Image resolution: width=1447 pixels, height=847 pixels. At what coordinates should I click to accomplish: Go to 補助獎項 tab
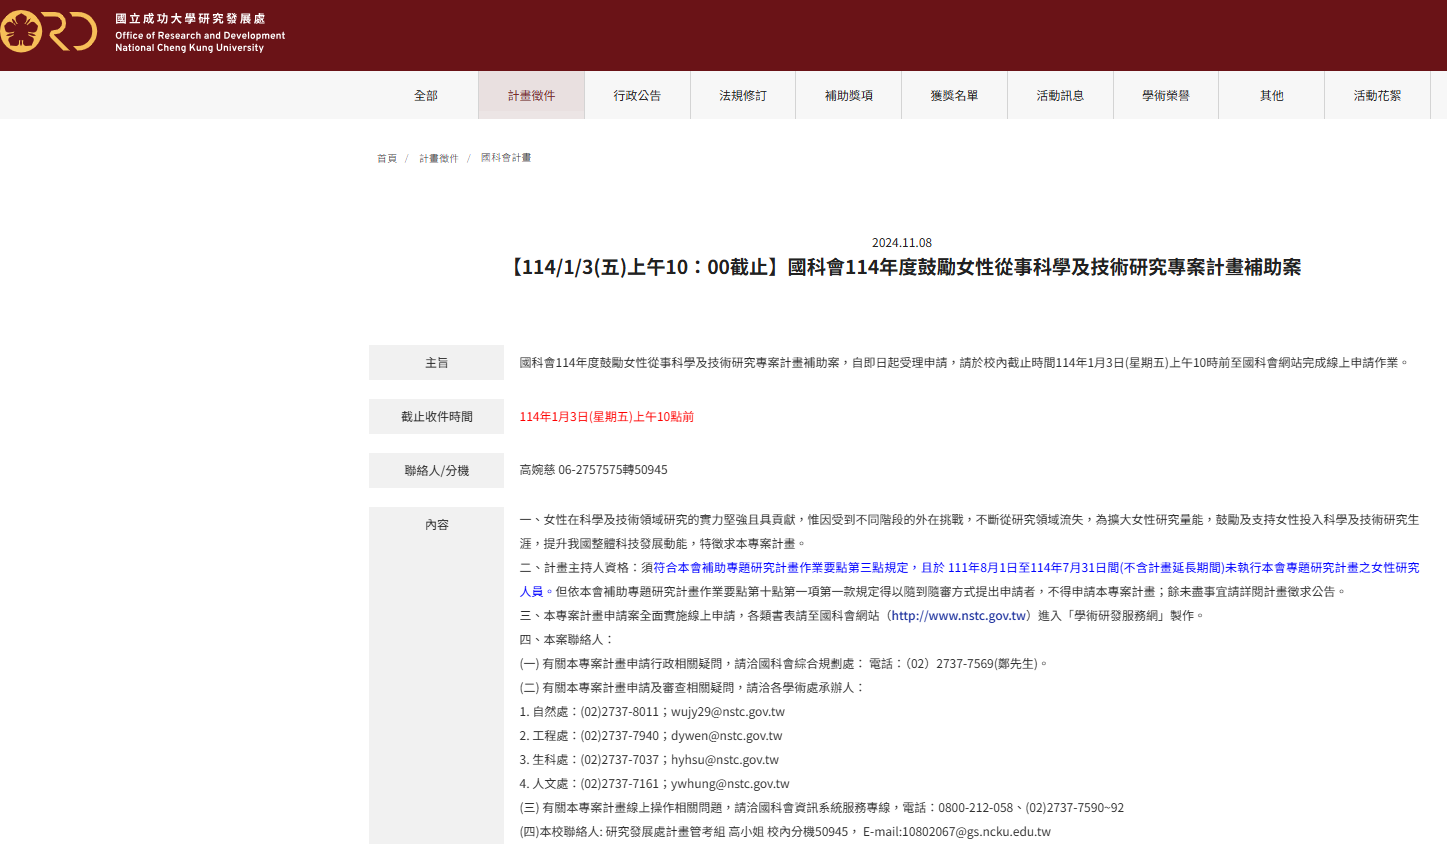pyautogui.click(x=849, y=96)
